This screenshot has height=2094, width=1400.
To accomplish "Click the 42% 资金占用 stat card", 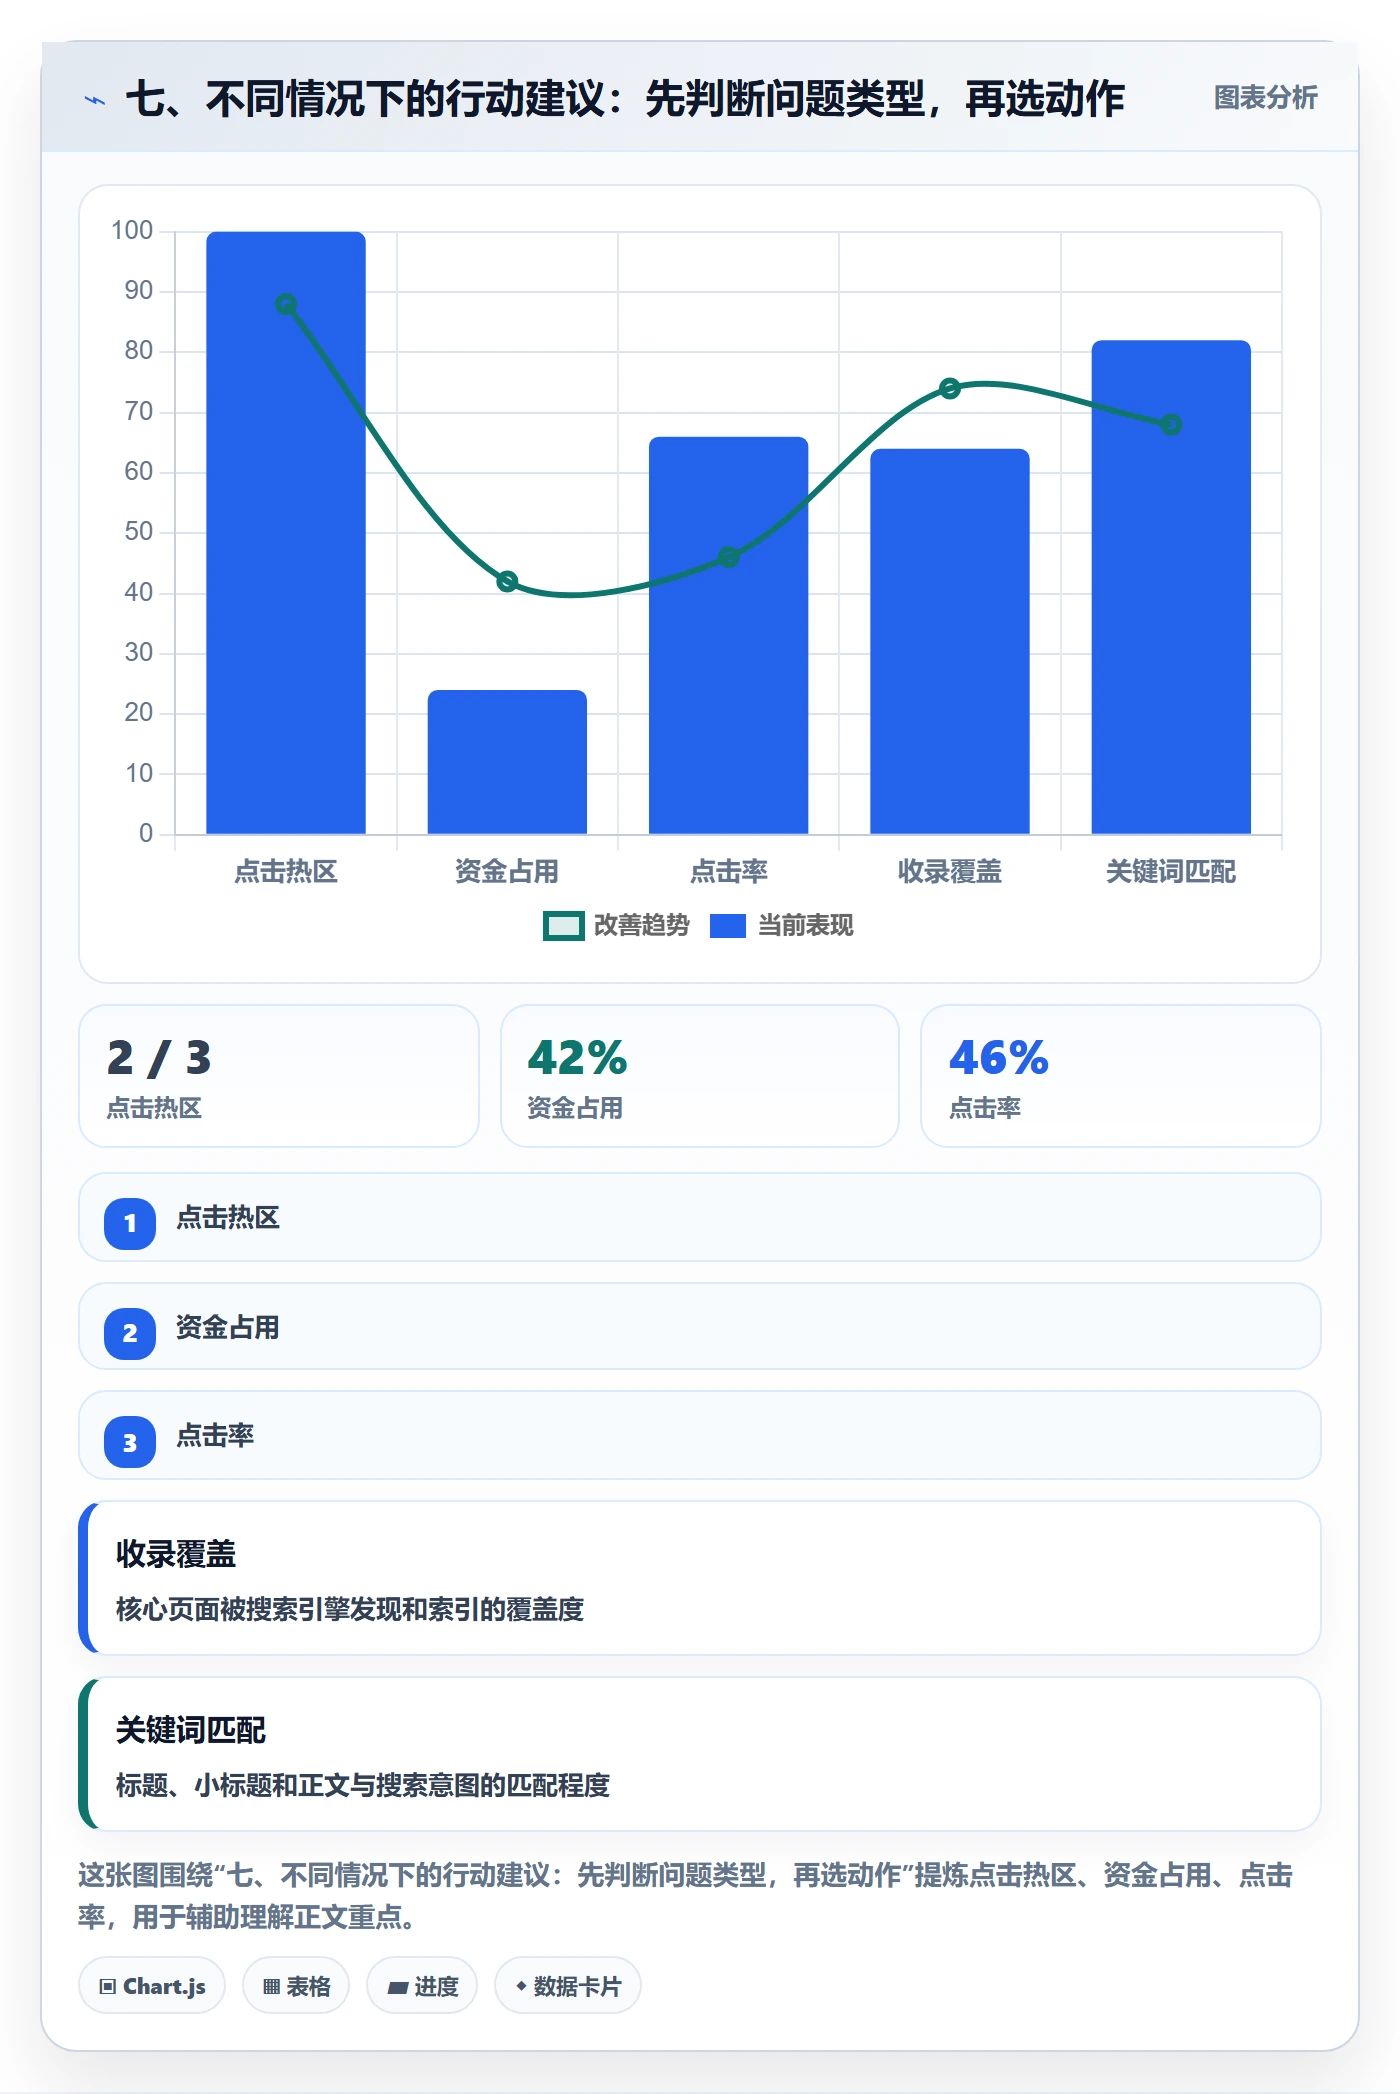I will tap(700, 1076).
